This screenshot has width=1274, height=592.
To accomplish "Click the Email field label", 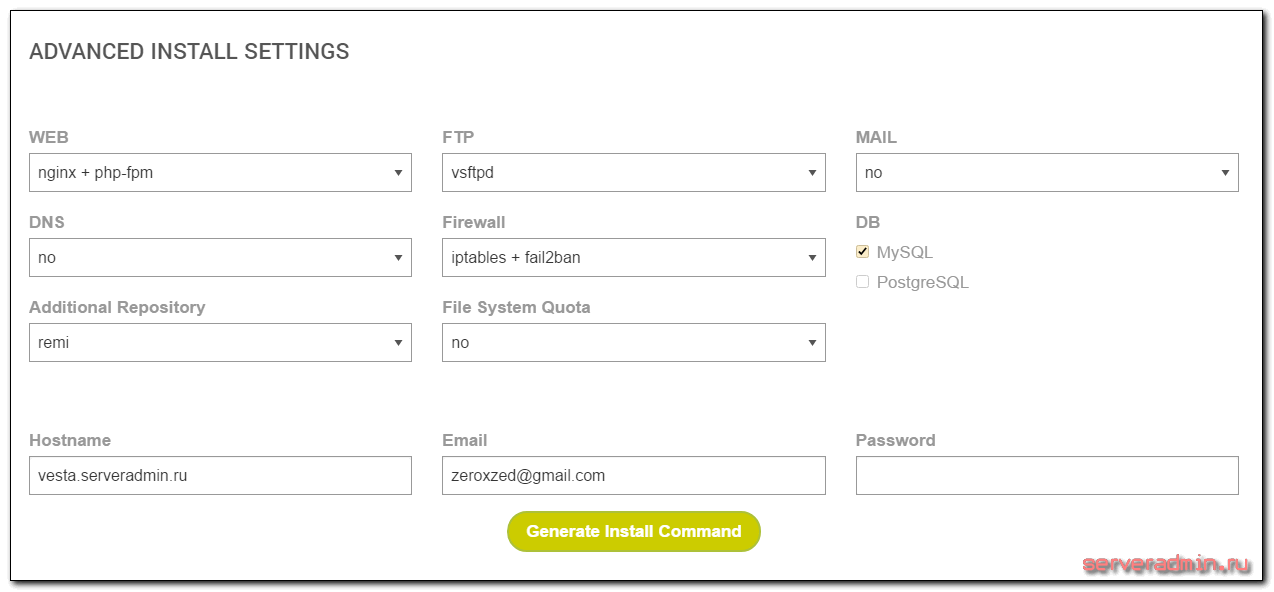I will [x=464, y=440].
